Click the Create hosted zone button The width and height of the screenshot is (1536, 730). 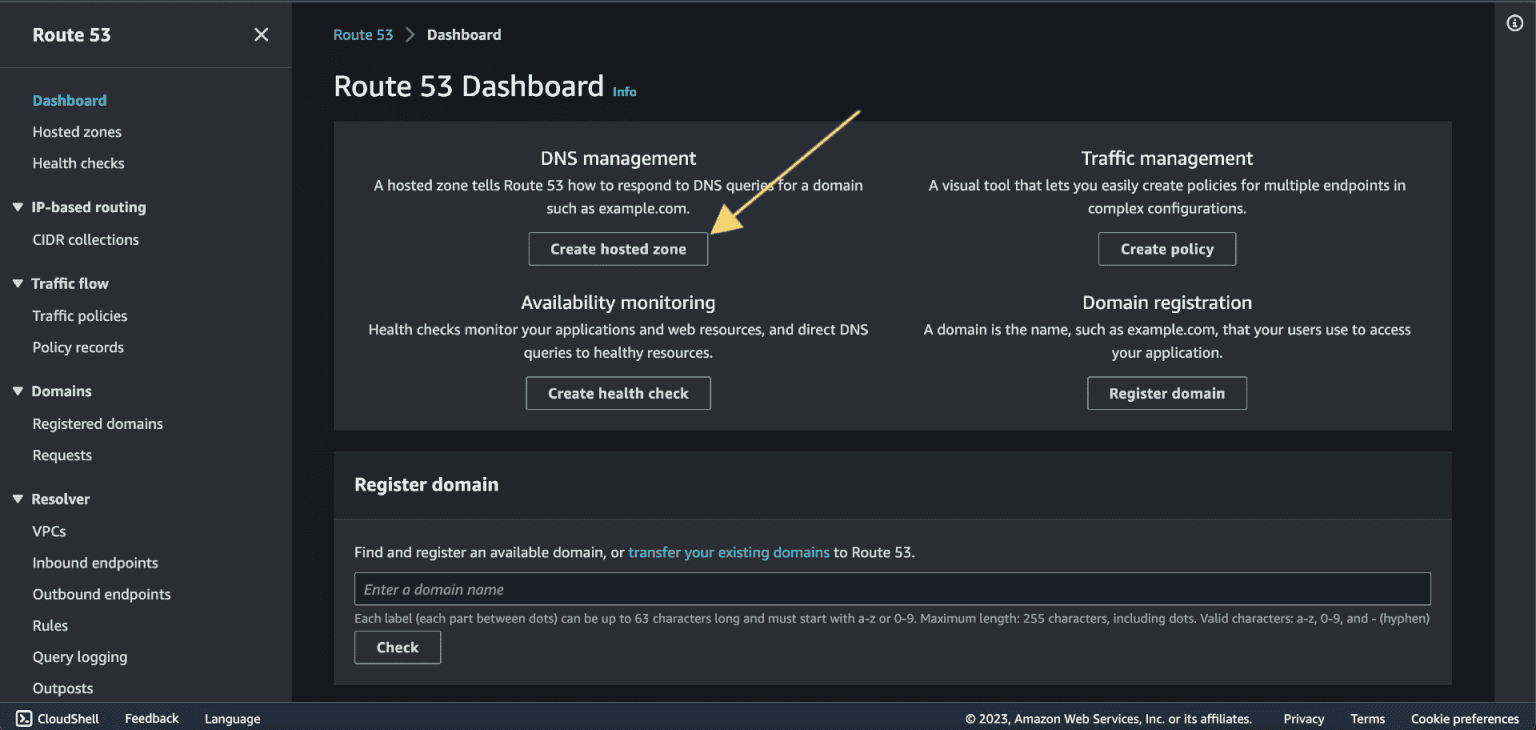point(618,248)
